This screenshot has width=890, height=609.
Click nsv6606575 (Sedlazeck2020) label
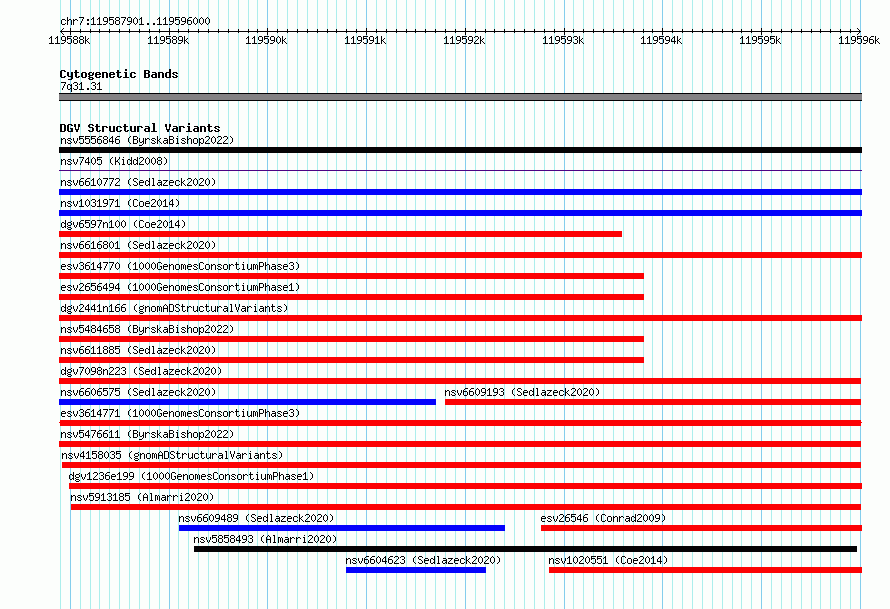(x=138, y=392)
